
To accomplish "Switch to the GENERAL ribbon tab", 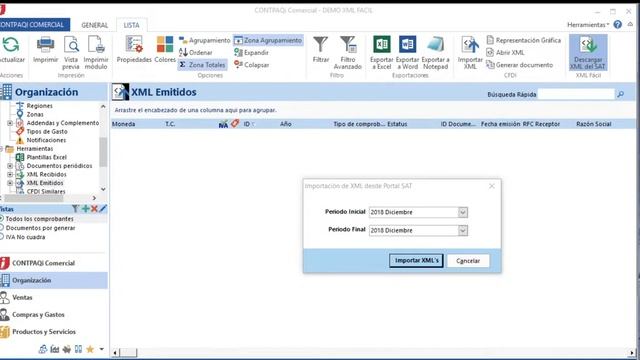I will coord(95,25).
